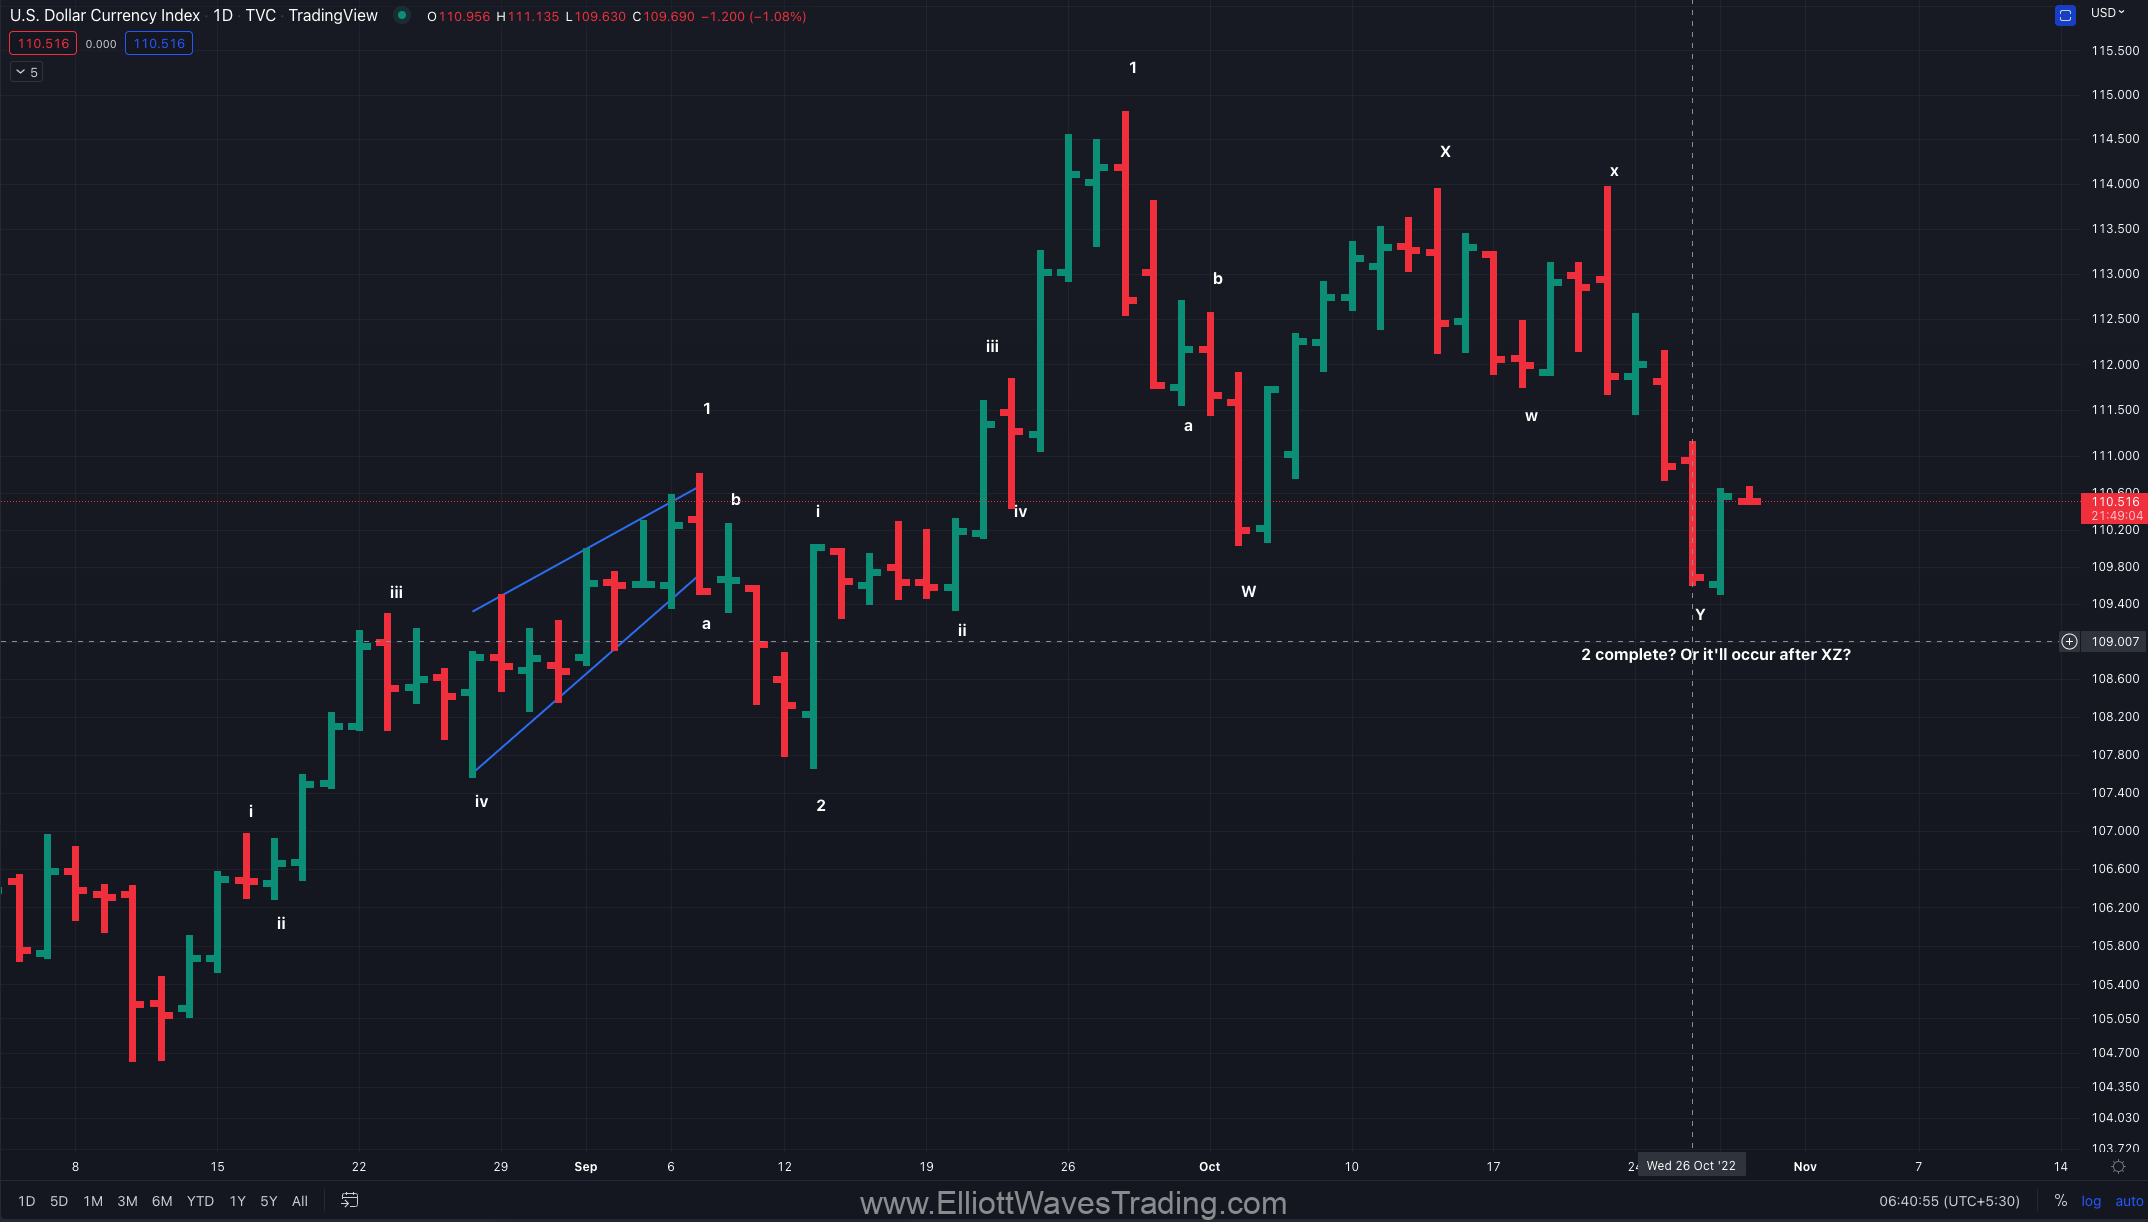
Task: Open the chart settings gear icon
Action: click(2118, 1167)
